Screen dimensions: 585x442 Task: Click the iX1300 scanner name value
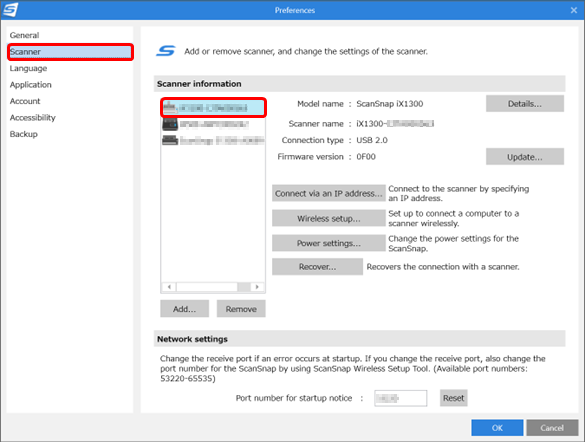point(395,123)
